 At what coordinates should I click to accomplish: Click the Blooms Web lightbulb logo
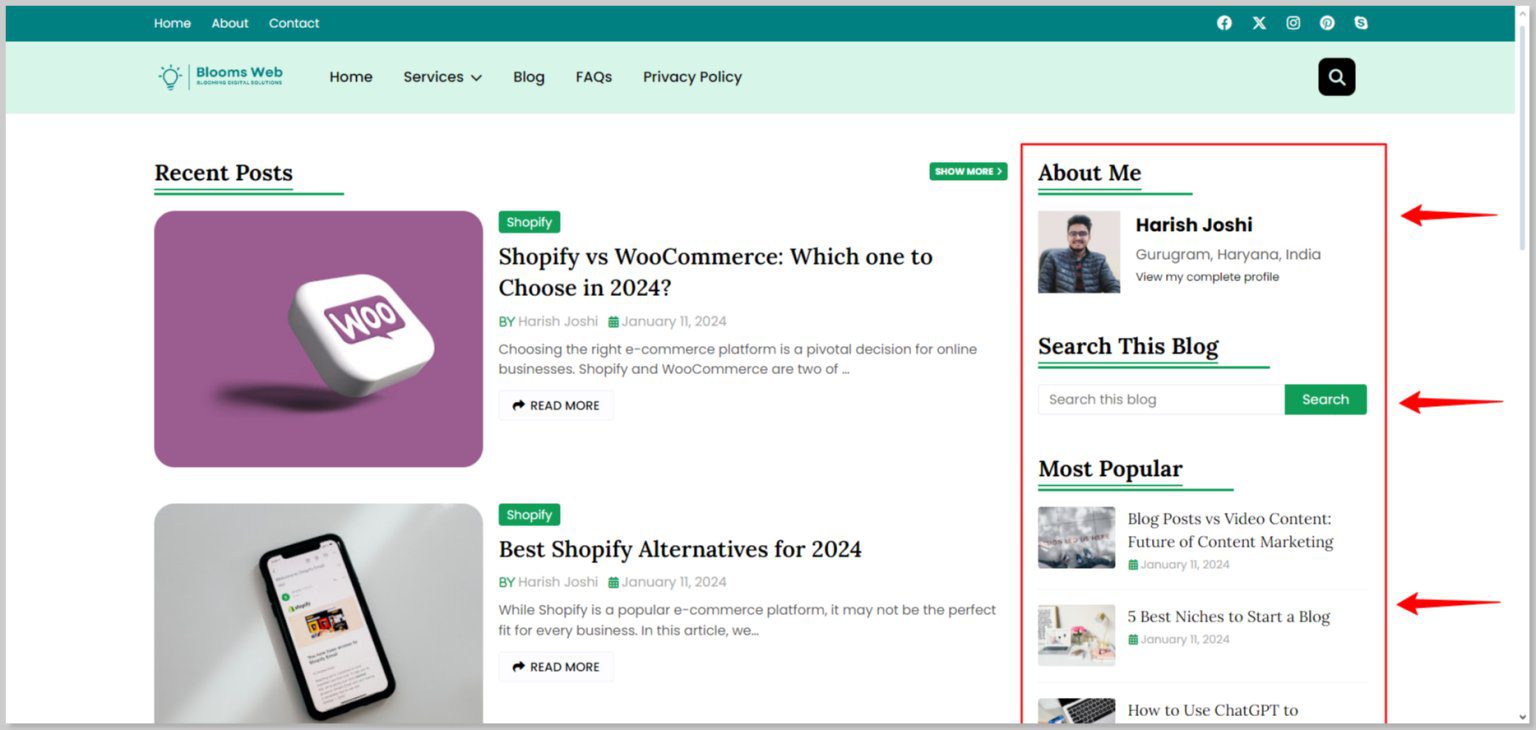tap(168, 76)
